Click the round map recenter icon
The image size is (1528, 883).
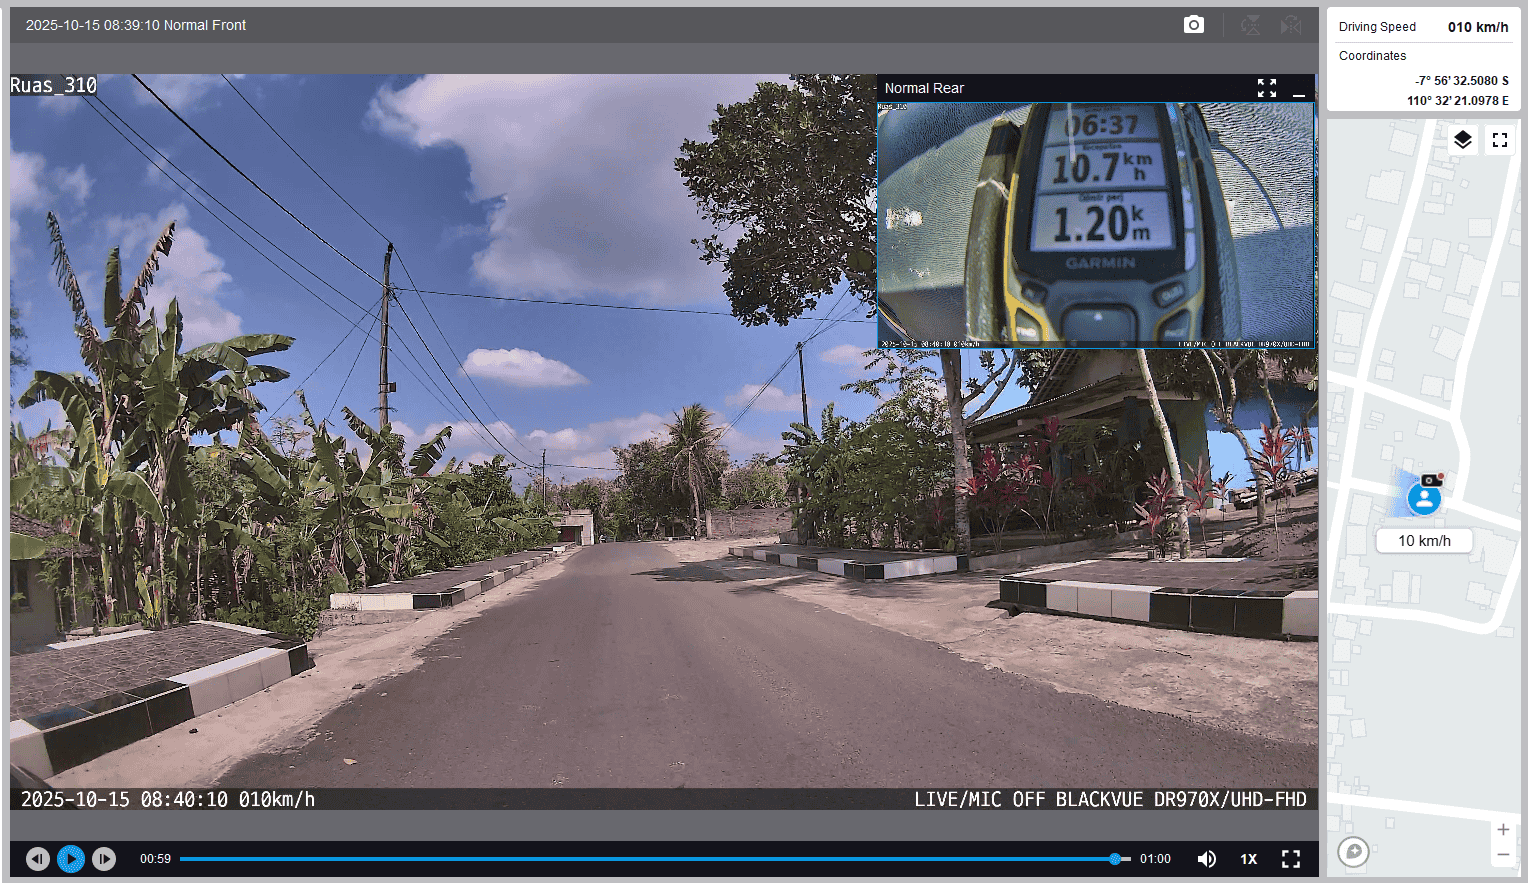tap(1353, 851)
